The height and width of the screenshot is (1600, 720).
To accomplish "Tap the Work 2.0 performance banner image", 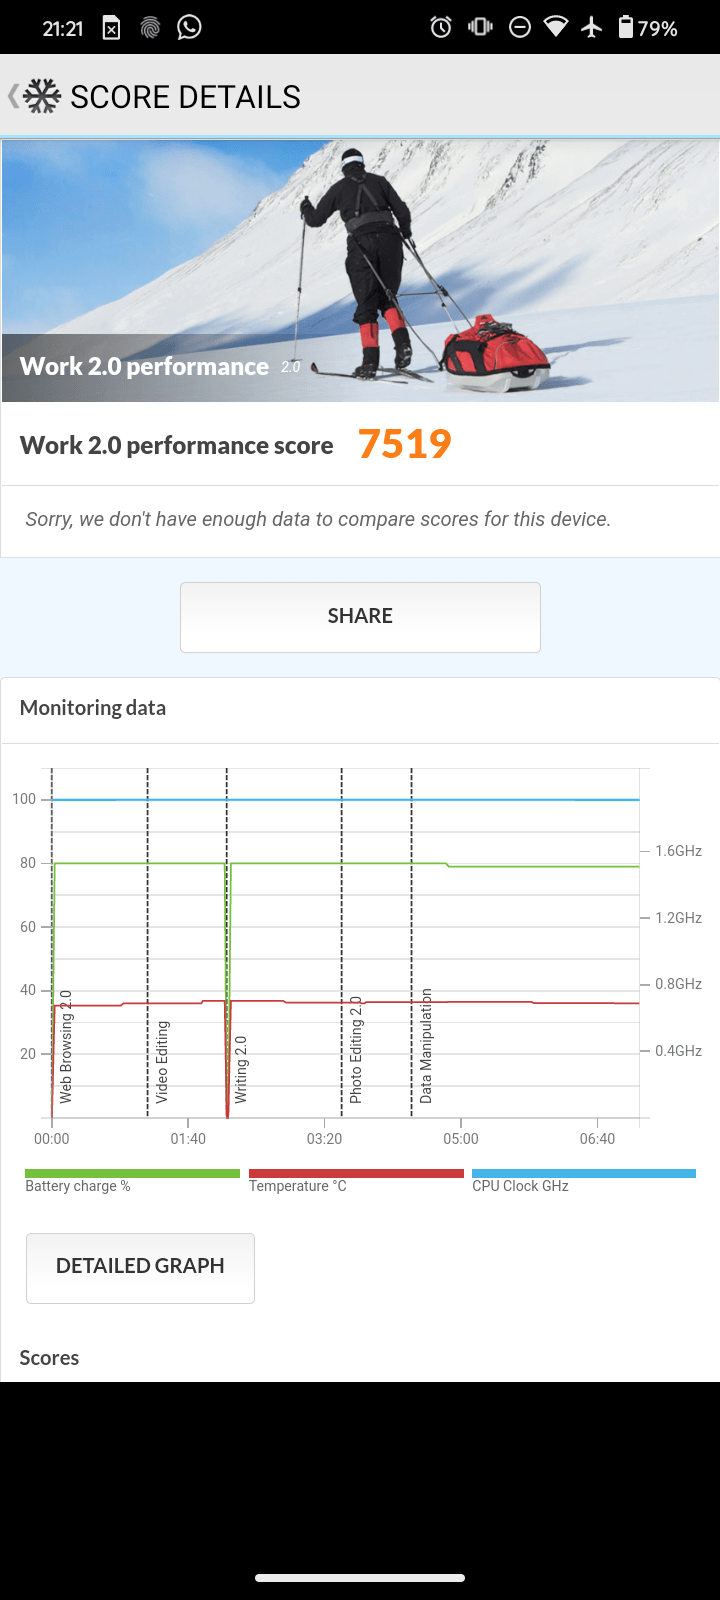I will (x=360, y=270).
